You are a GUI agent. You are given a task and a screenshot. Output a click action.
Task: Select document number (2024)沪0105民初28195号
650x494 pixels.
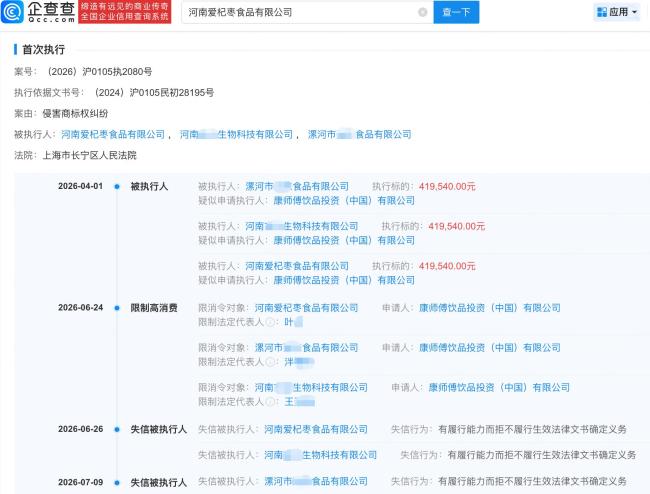click(153, 92)
